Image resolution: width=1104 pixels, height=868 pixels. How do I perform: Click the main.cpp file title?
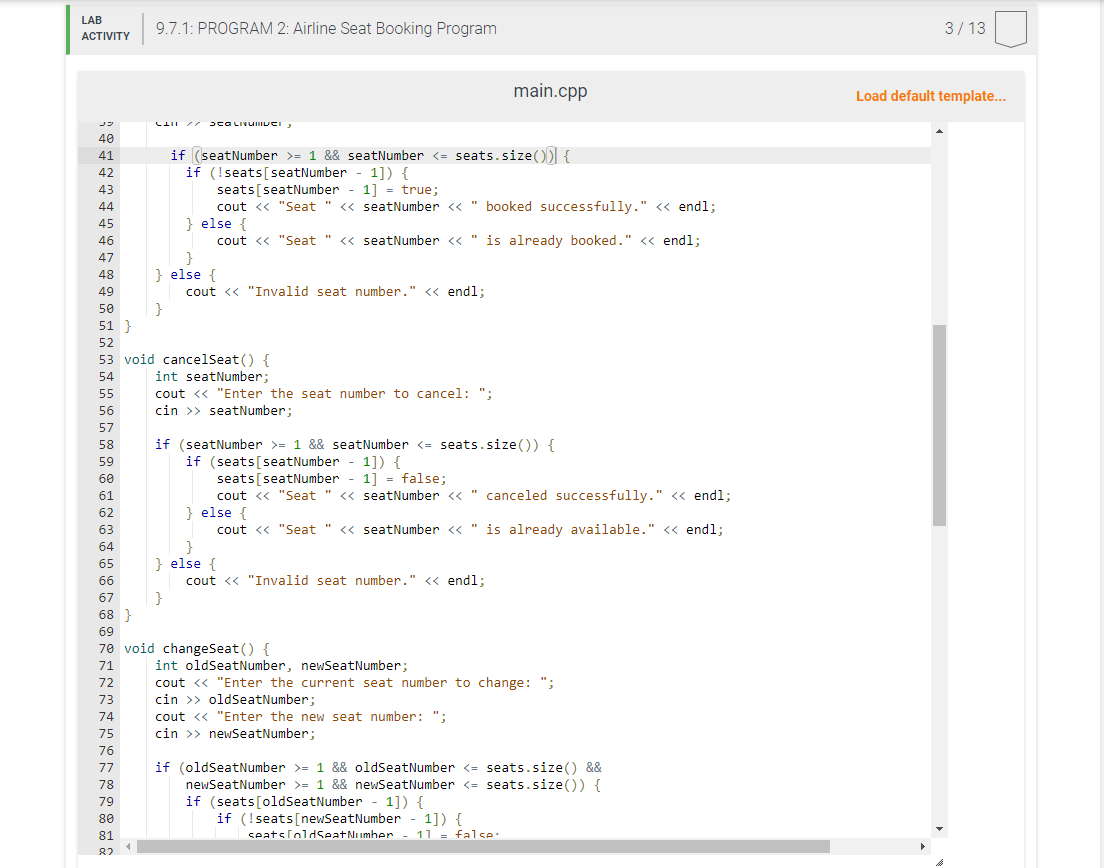[550, 92]
